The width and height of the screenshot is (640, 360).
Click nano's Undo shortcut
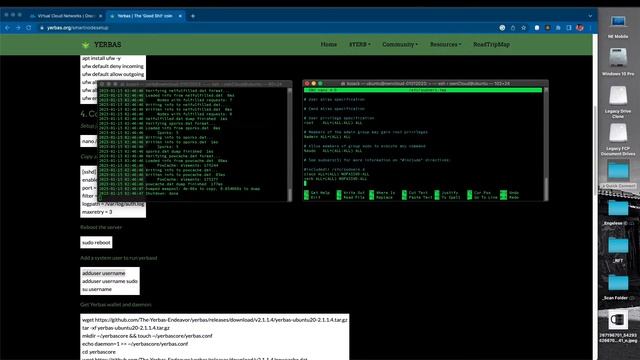[x=510, y=193]
